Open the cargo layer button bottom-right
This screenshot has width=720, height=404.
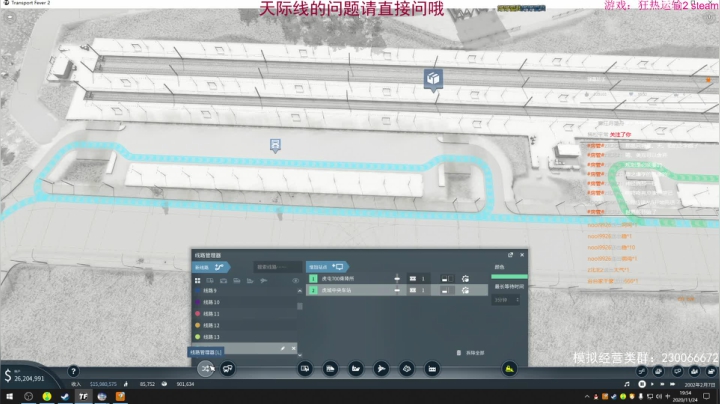659,371
